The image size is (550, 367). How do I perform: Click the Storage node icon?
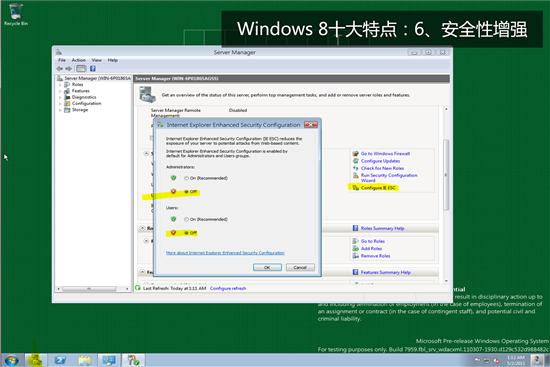click(67, 110)
